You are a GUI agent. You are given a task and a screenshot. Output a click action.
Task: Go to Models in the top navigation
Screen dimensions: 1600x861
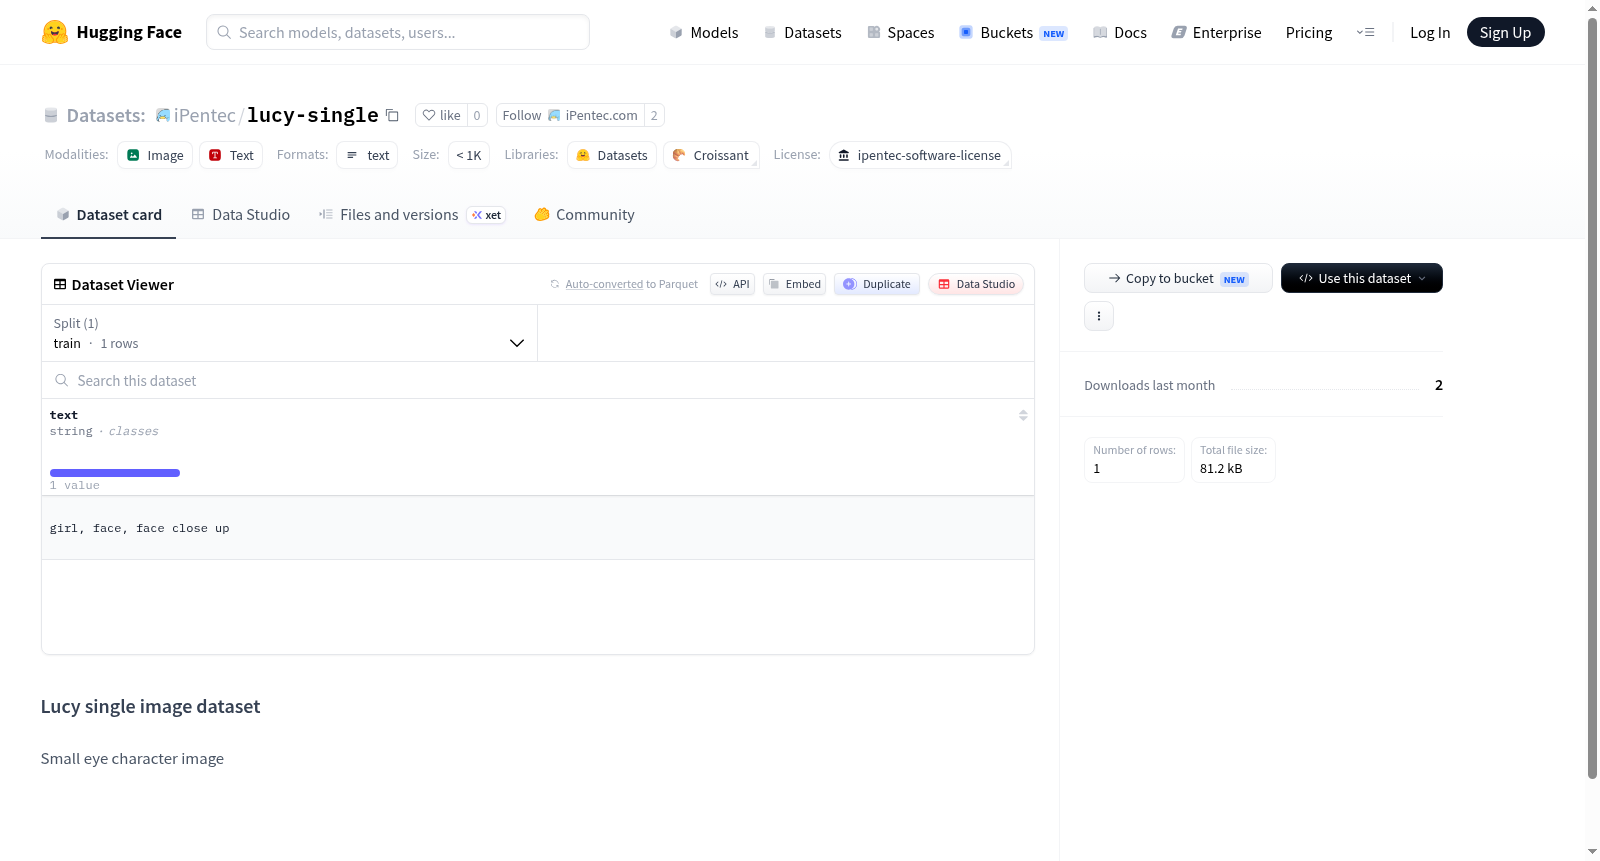704,33
